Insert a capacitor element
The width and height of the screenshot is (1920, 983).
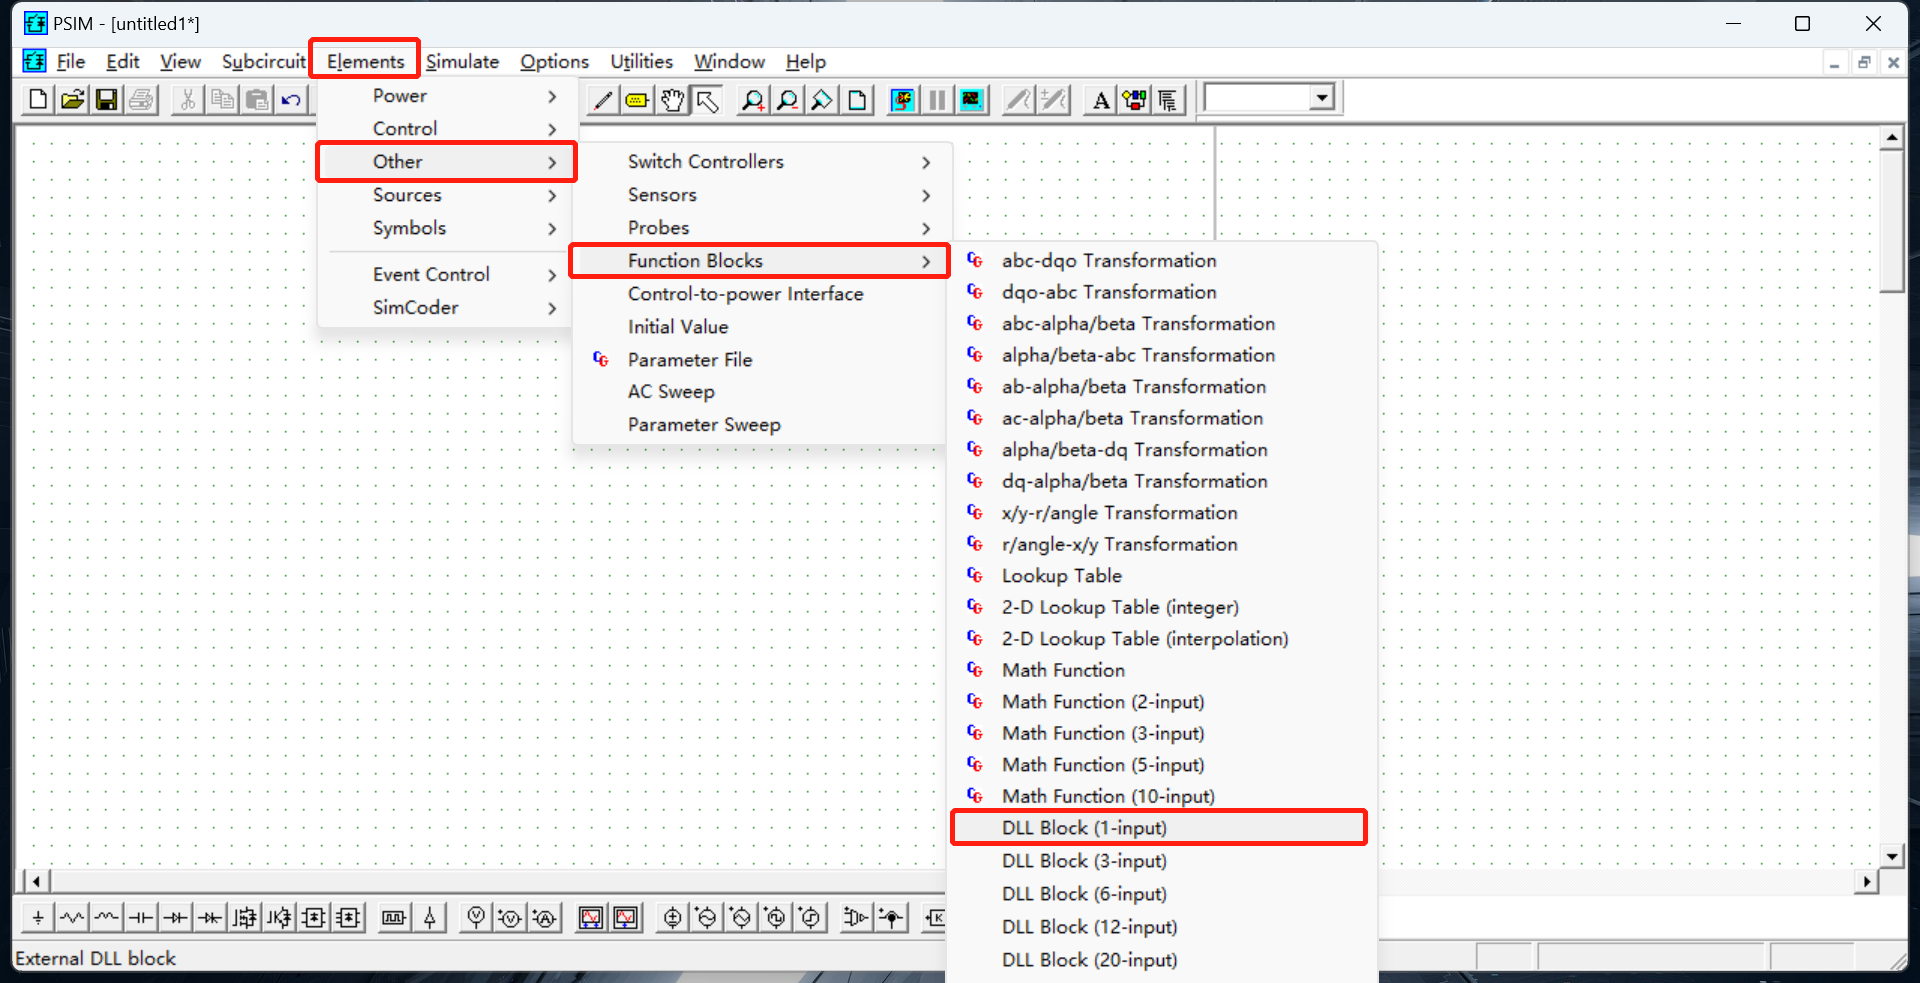(x=141, y=917)
